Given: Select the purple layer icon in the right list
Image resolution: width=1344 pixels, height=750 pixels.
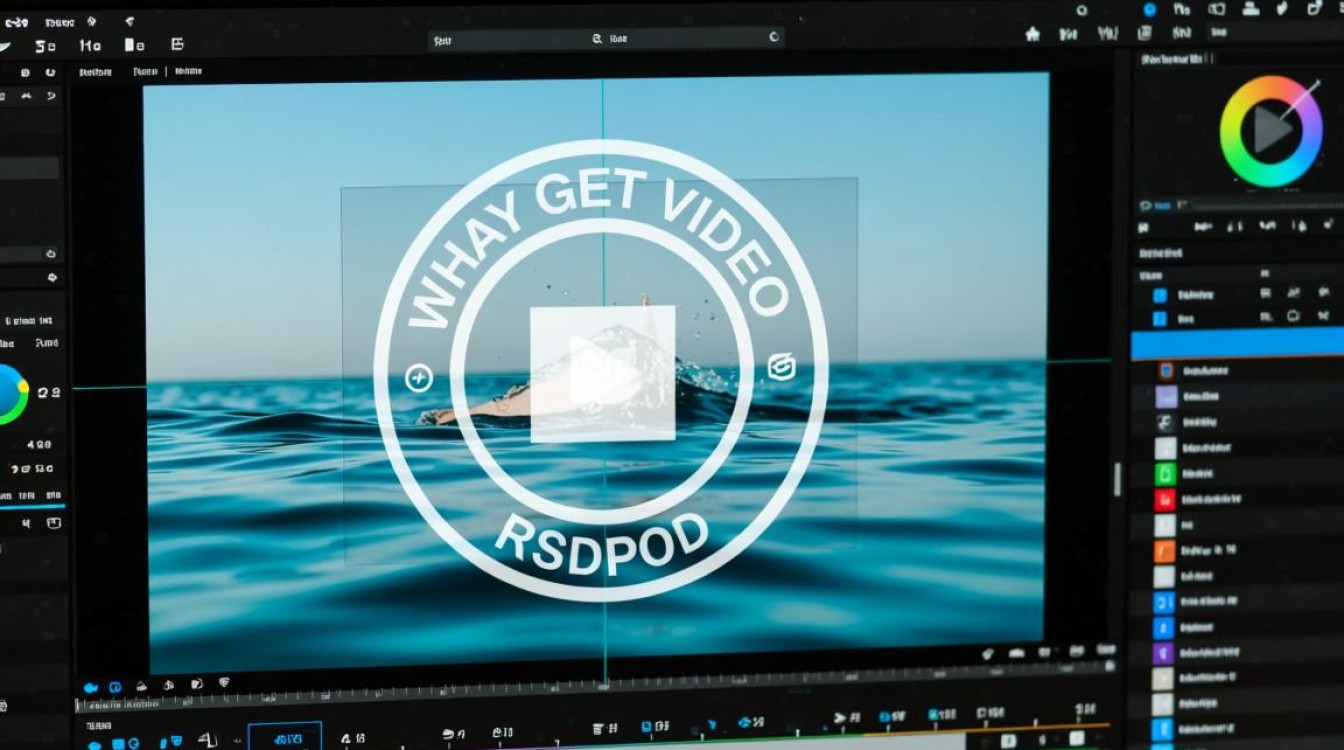Looking at the screenshot, I should [1163, 653].
